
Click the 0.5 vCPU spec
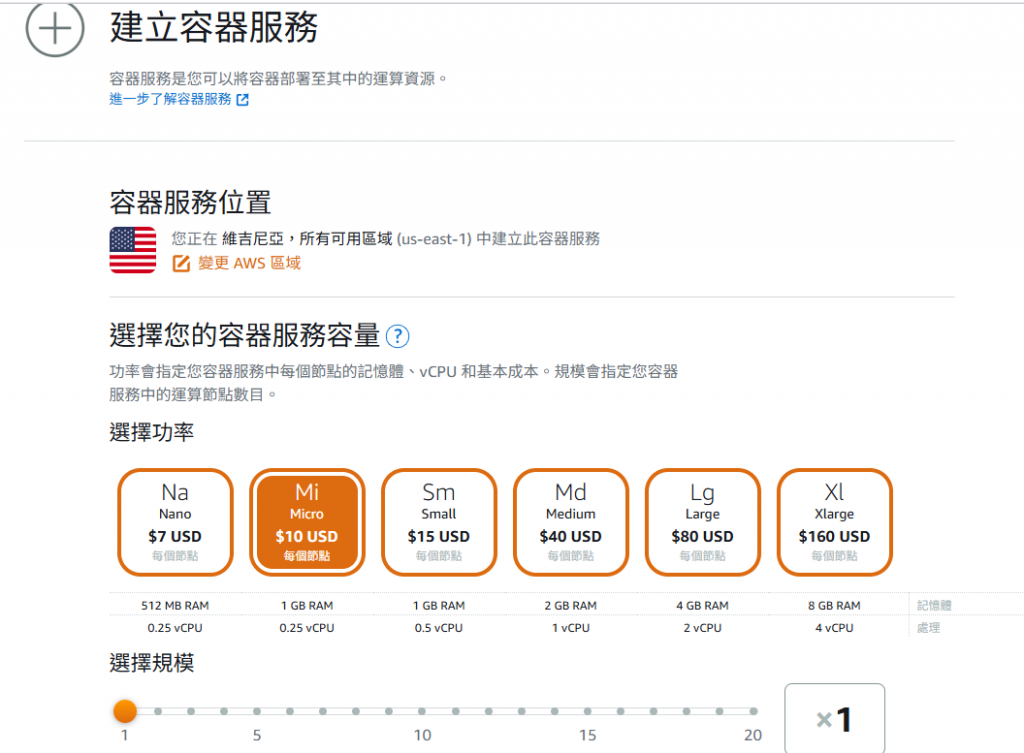coord(439,628)
